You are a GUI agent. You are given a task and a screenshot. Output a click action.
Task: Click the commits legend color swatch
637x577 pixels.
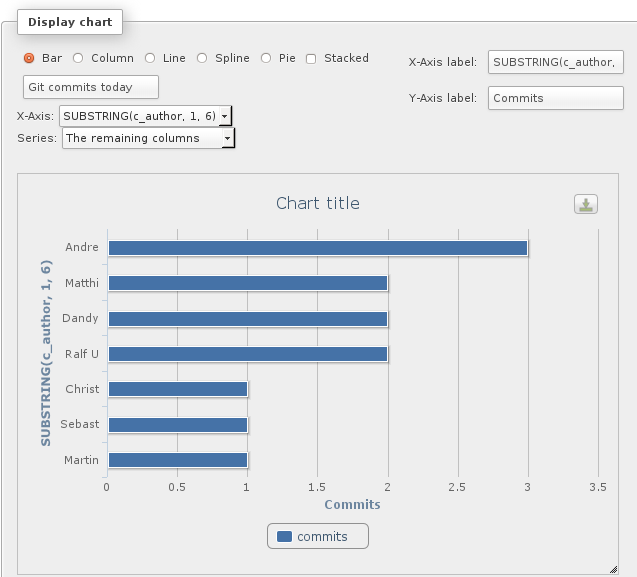284,536
